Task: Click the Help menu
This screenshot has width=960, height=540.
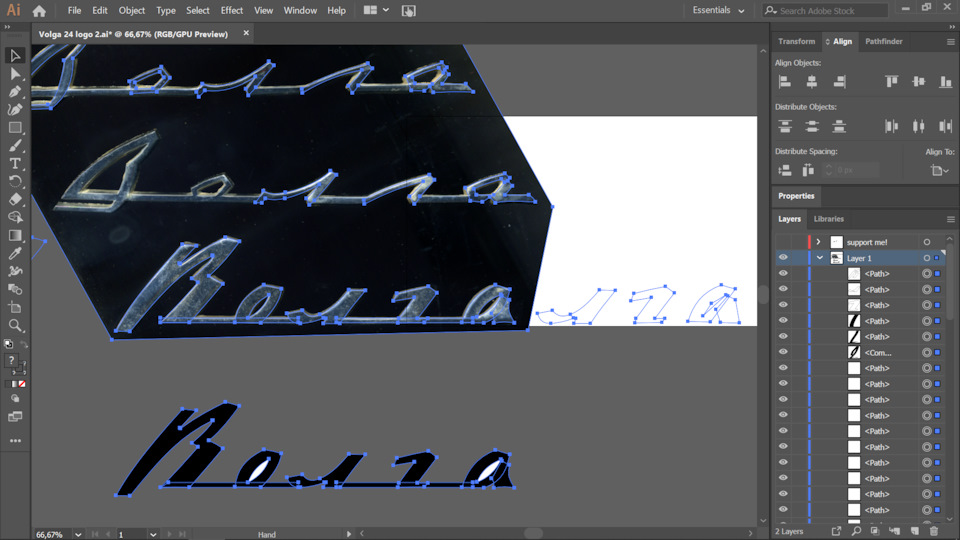Action: click(336, 10)
